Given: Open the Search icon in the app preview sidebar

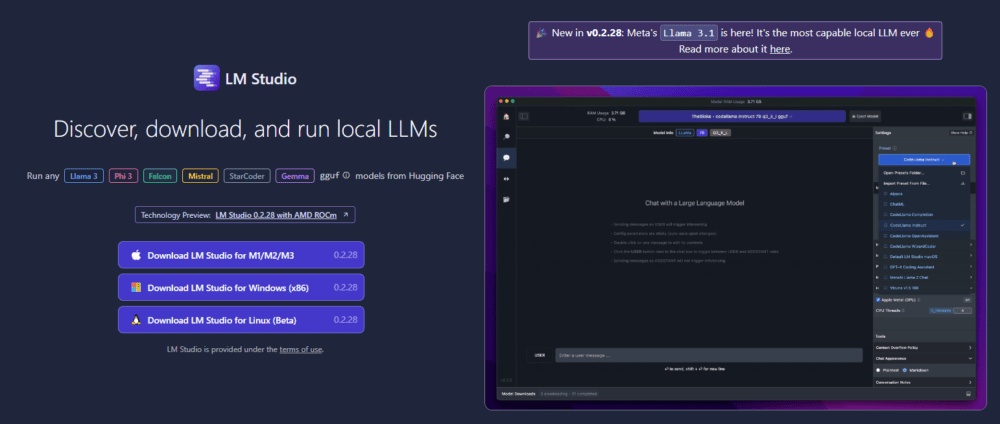Looking at the screenshot, I should [x=506, y=136].
